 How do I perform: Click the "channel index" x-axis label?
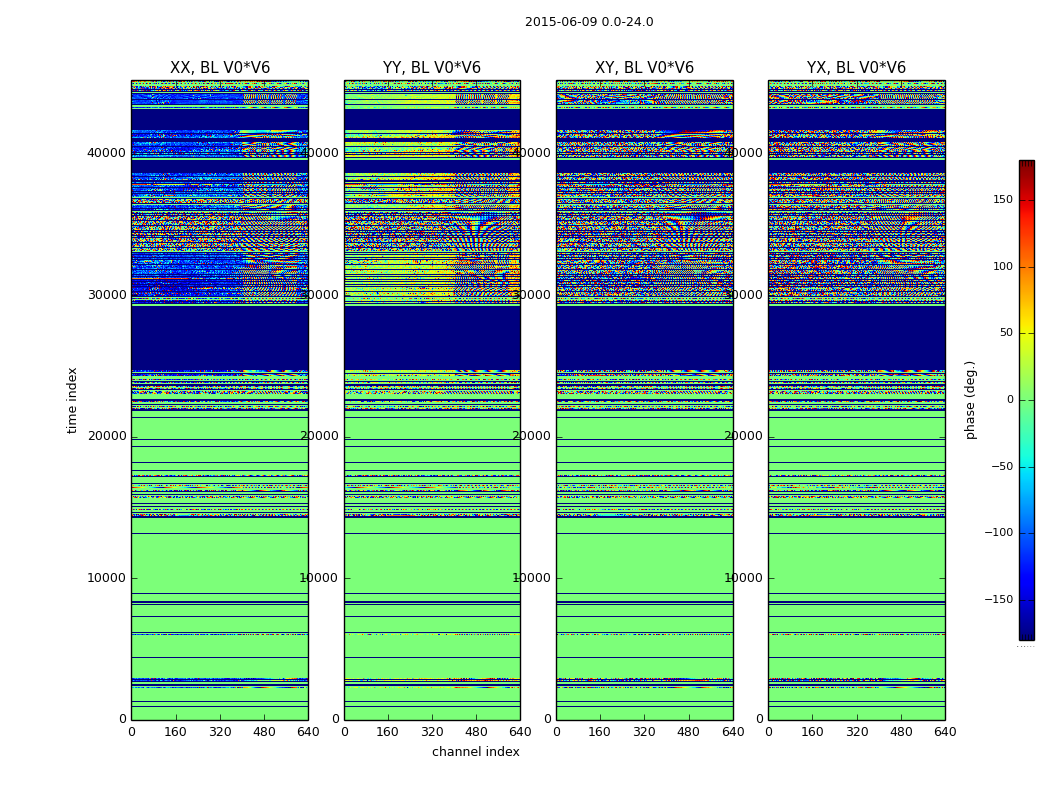click(476, 752)
